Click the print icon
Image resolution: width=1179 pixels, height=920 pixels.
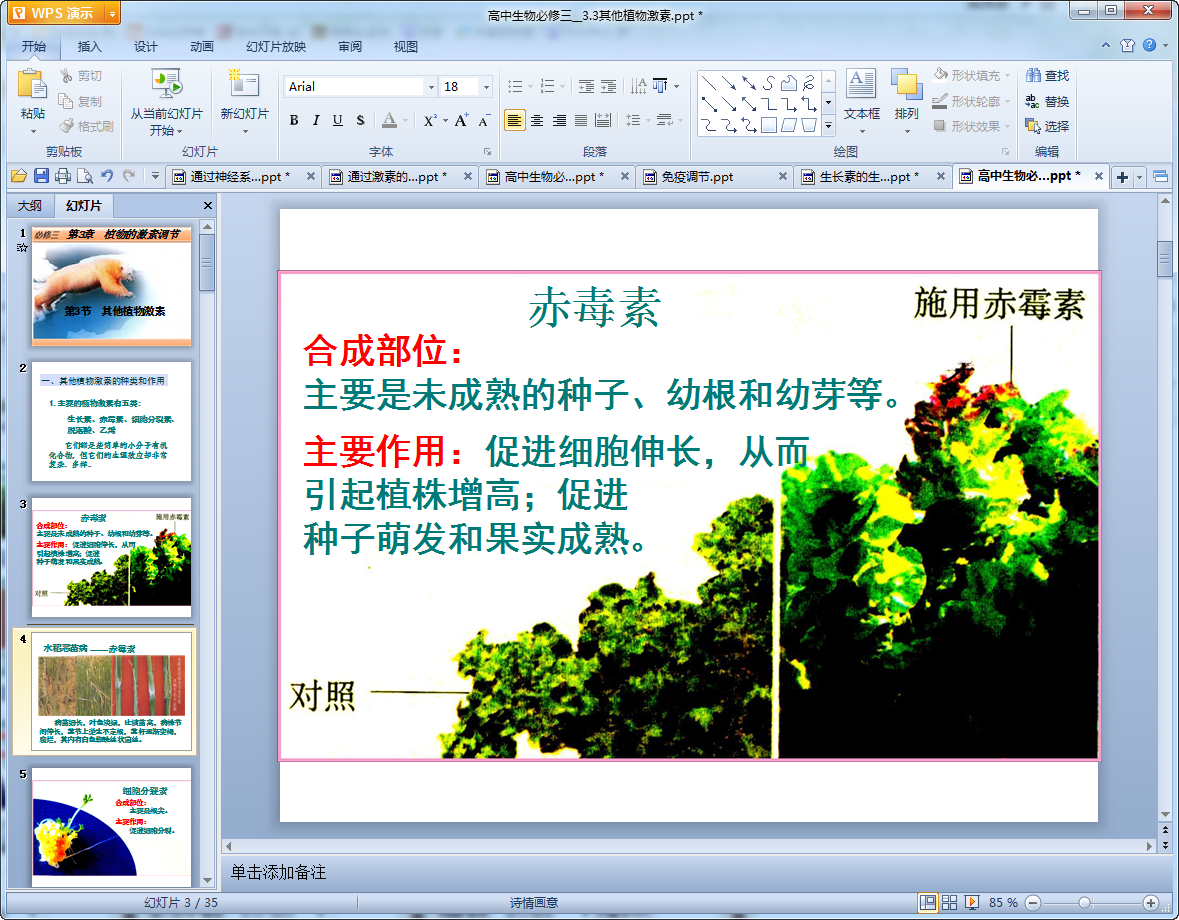pos(63,176)
